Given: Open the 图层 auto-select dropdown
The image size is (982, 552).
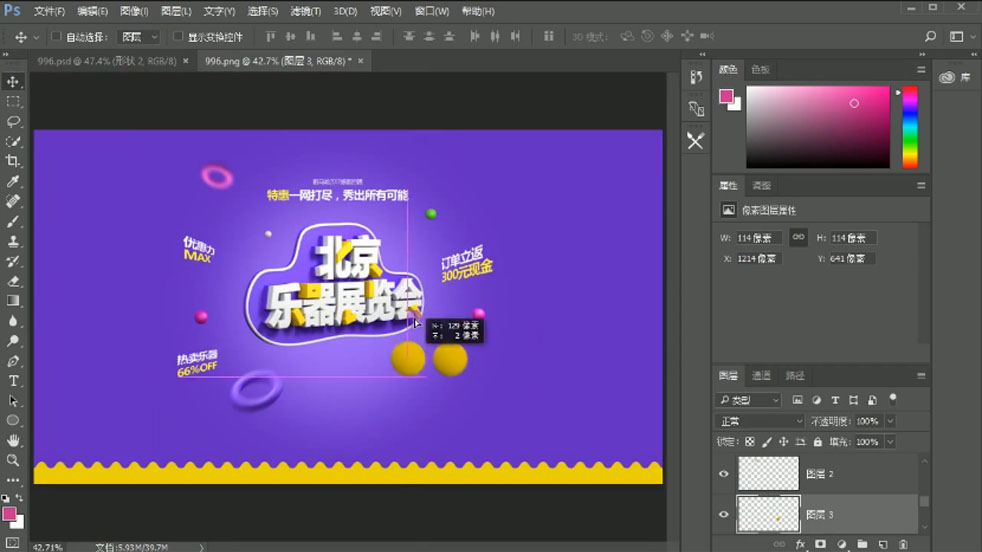Looking at the screenshot, I should (139, 37).
